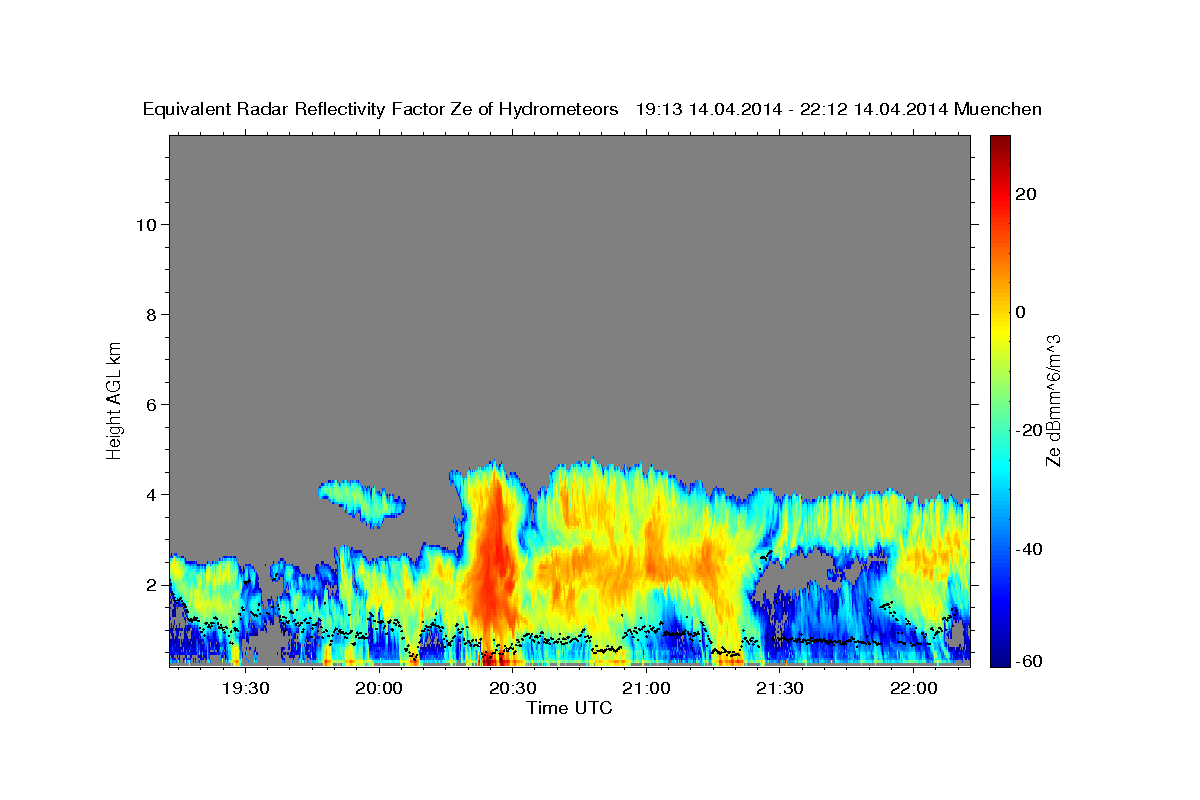Image resolution: width=1200 pixels, height=800 pixels.
Task: Click the 'Muenchen' location in the title
Action: tap(999, 109)
